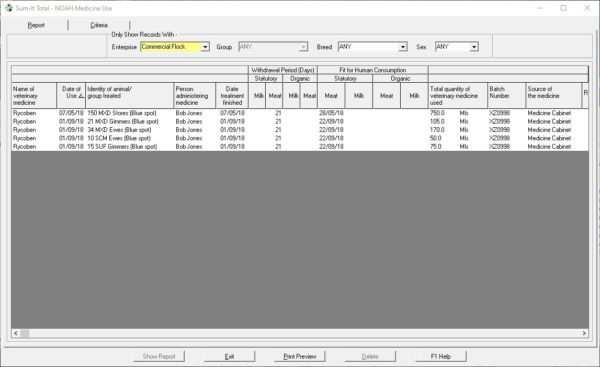Click the 75.0 quantity cell

tap(436, 147)
